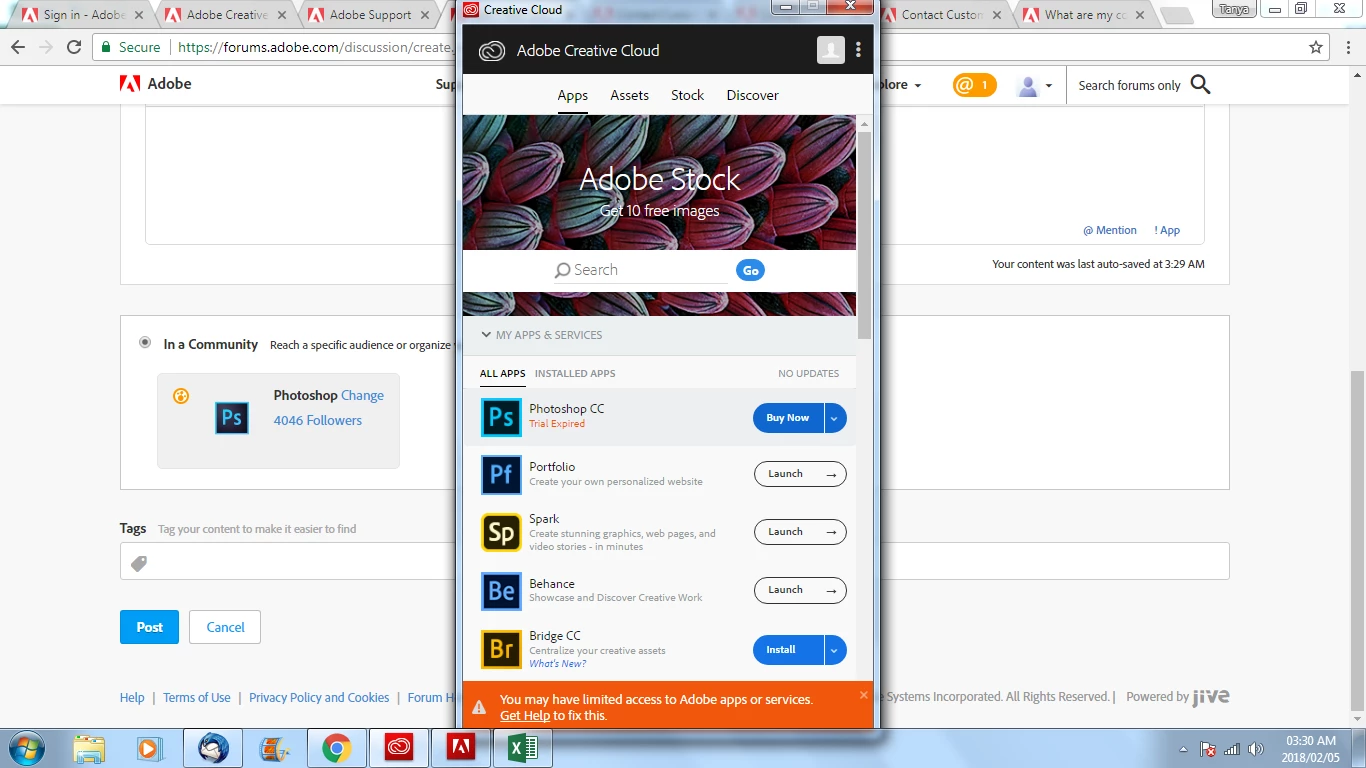Click the Tags input field
Image resolution: width=1366 pixels, height=768 pixels.
674,561
